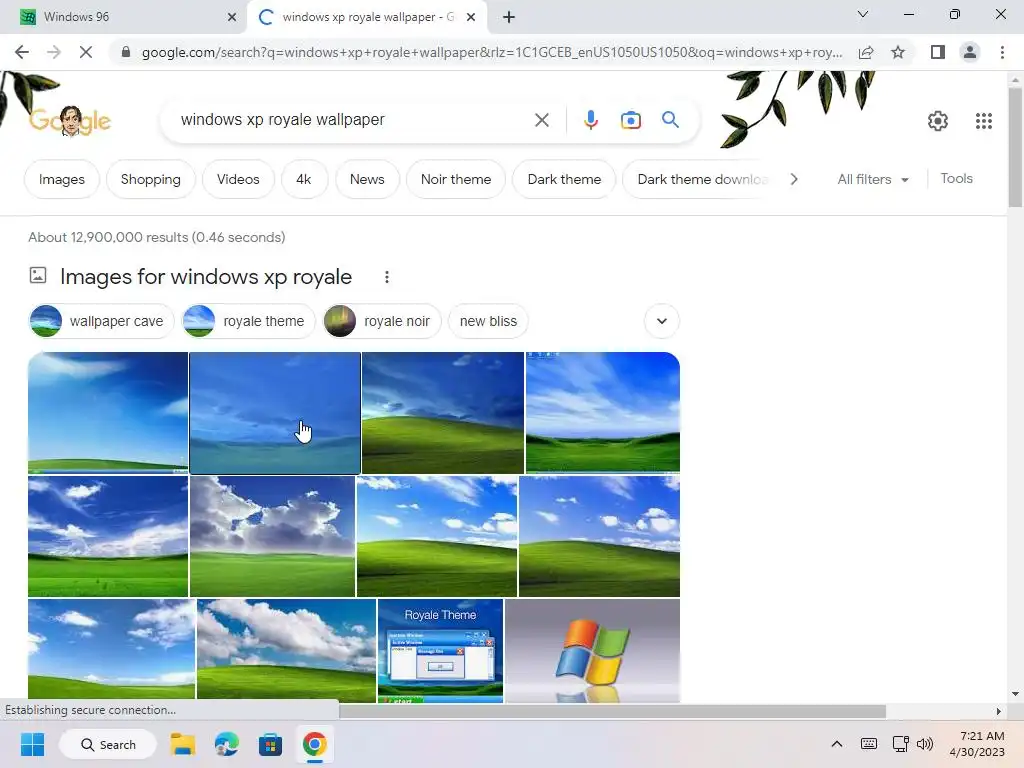Show more filter chips with right arrow
The width and height of the screenshot is (1024, 768).
pyautogui.click(x=793, y=180)
